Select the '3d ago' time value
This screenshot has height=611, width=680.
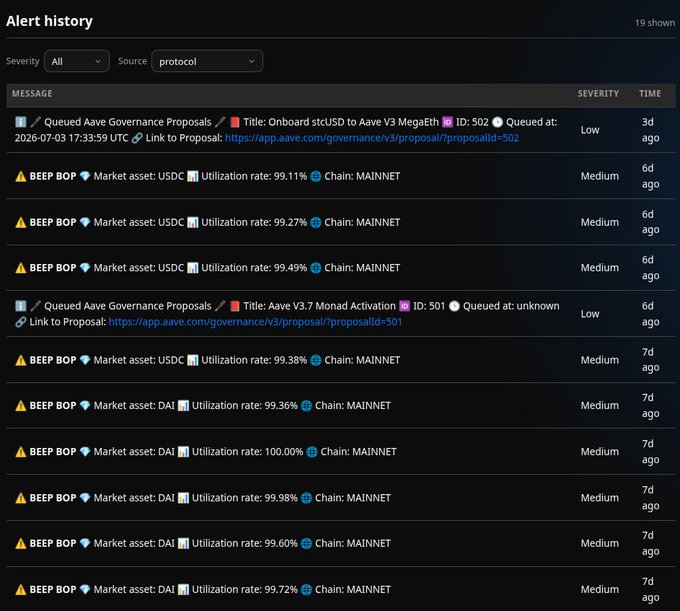(651, 130)
